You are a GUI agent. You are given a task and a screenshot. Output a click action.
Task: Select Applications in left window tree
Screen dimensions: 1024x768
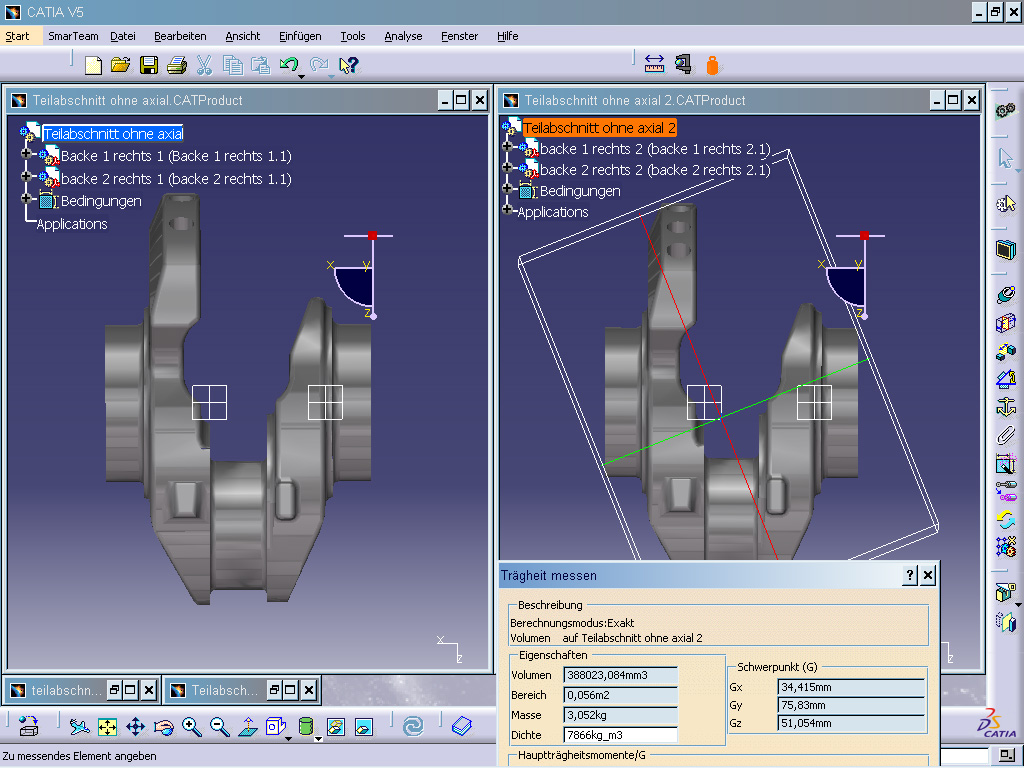coord(72,224)
